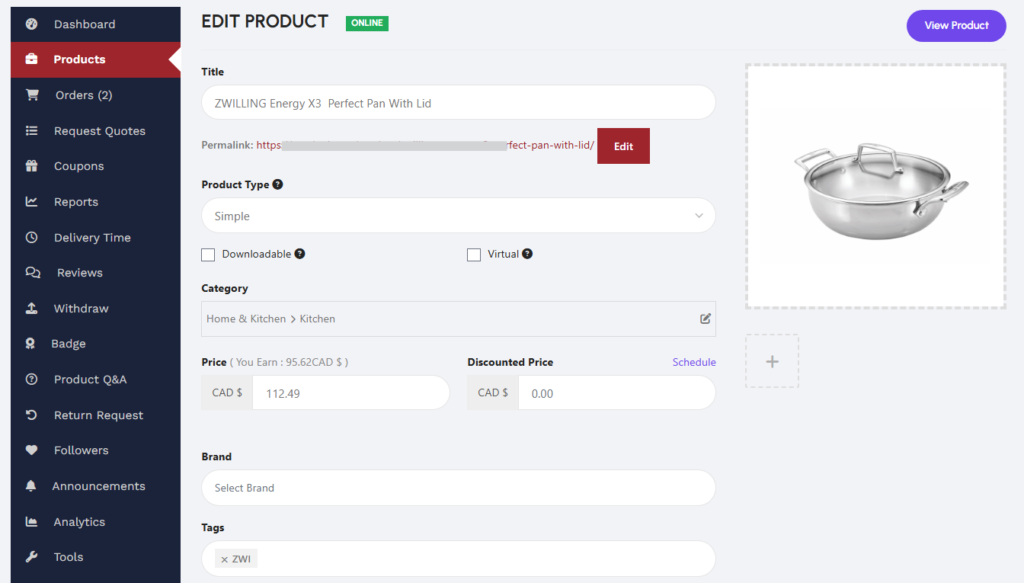The image size is (1024, 583).
Task: Click the red Edit permalink button
Action: [x=623, y=146]
